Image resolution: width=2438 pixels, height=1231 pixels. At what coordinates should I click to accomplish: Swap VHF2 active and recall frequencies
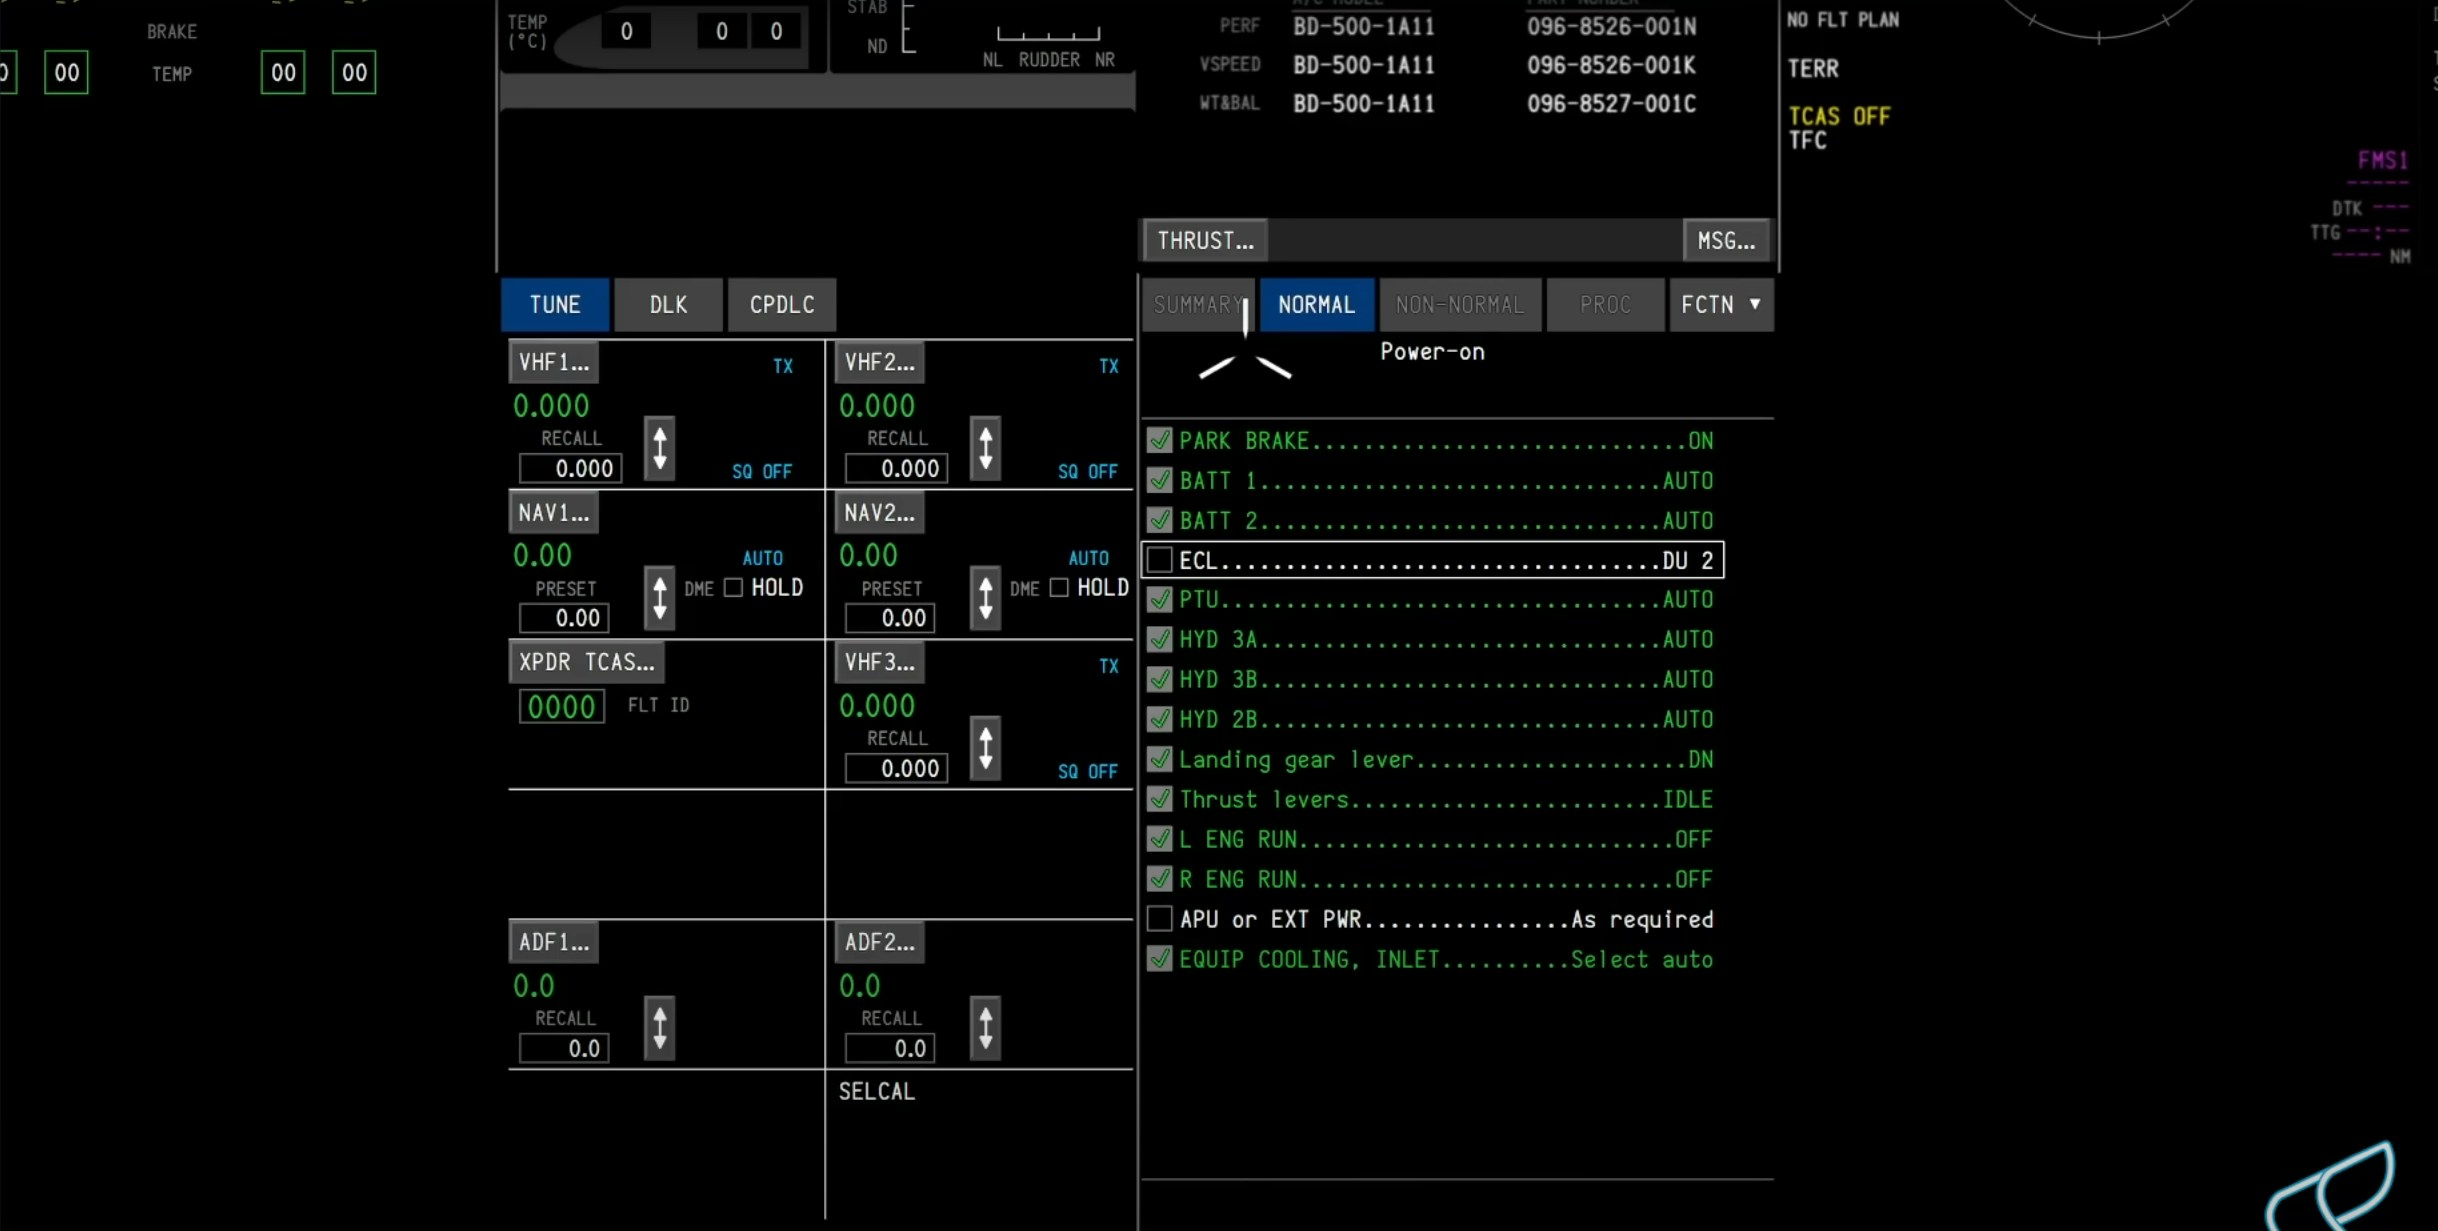(985, 448)
